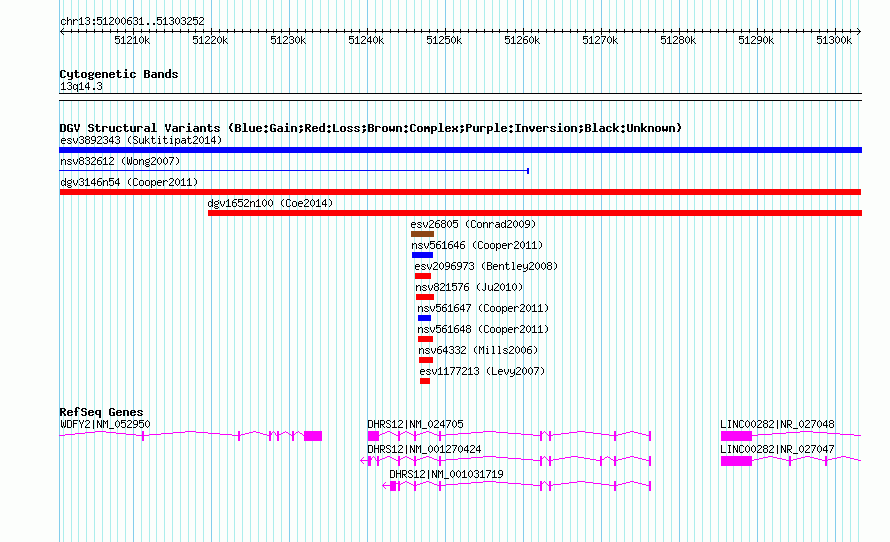The height and width of the screenshot is (542, 890).
Task: Click the 51280k ruler tick label
Action: coord(678,40)
